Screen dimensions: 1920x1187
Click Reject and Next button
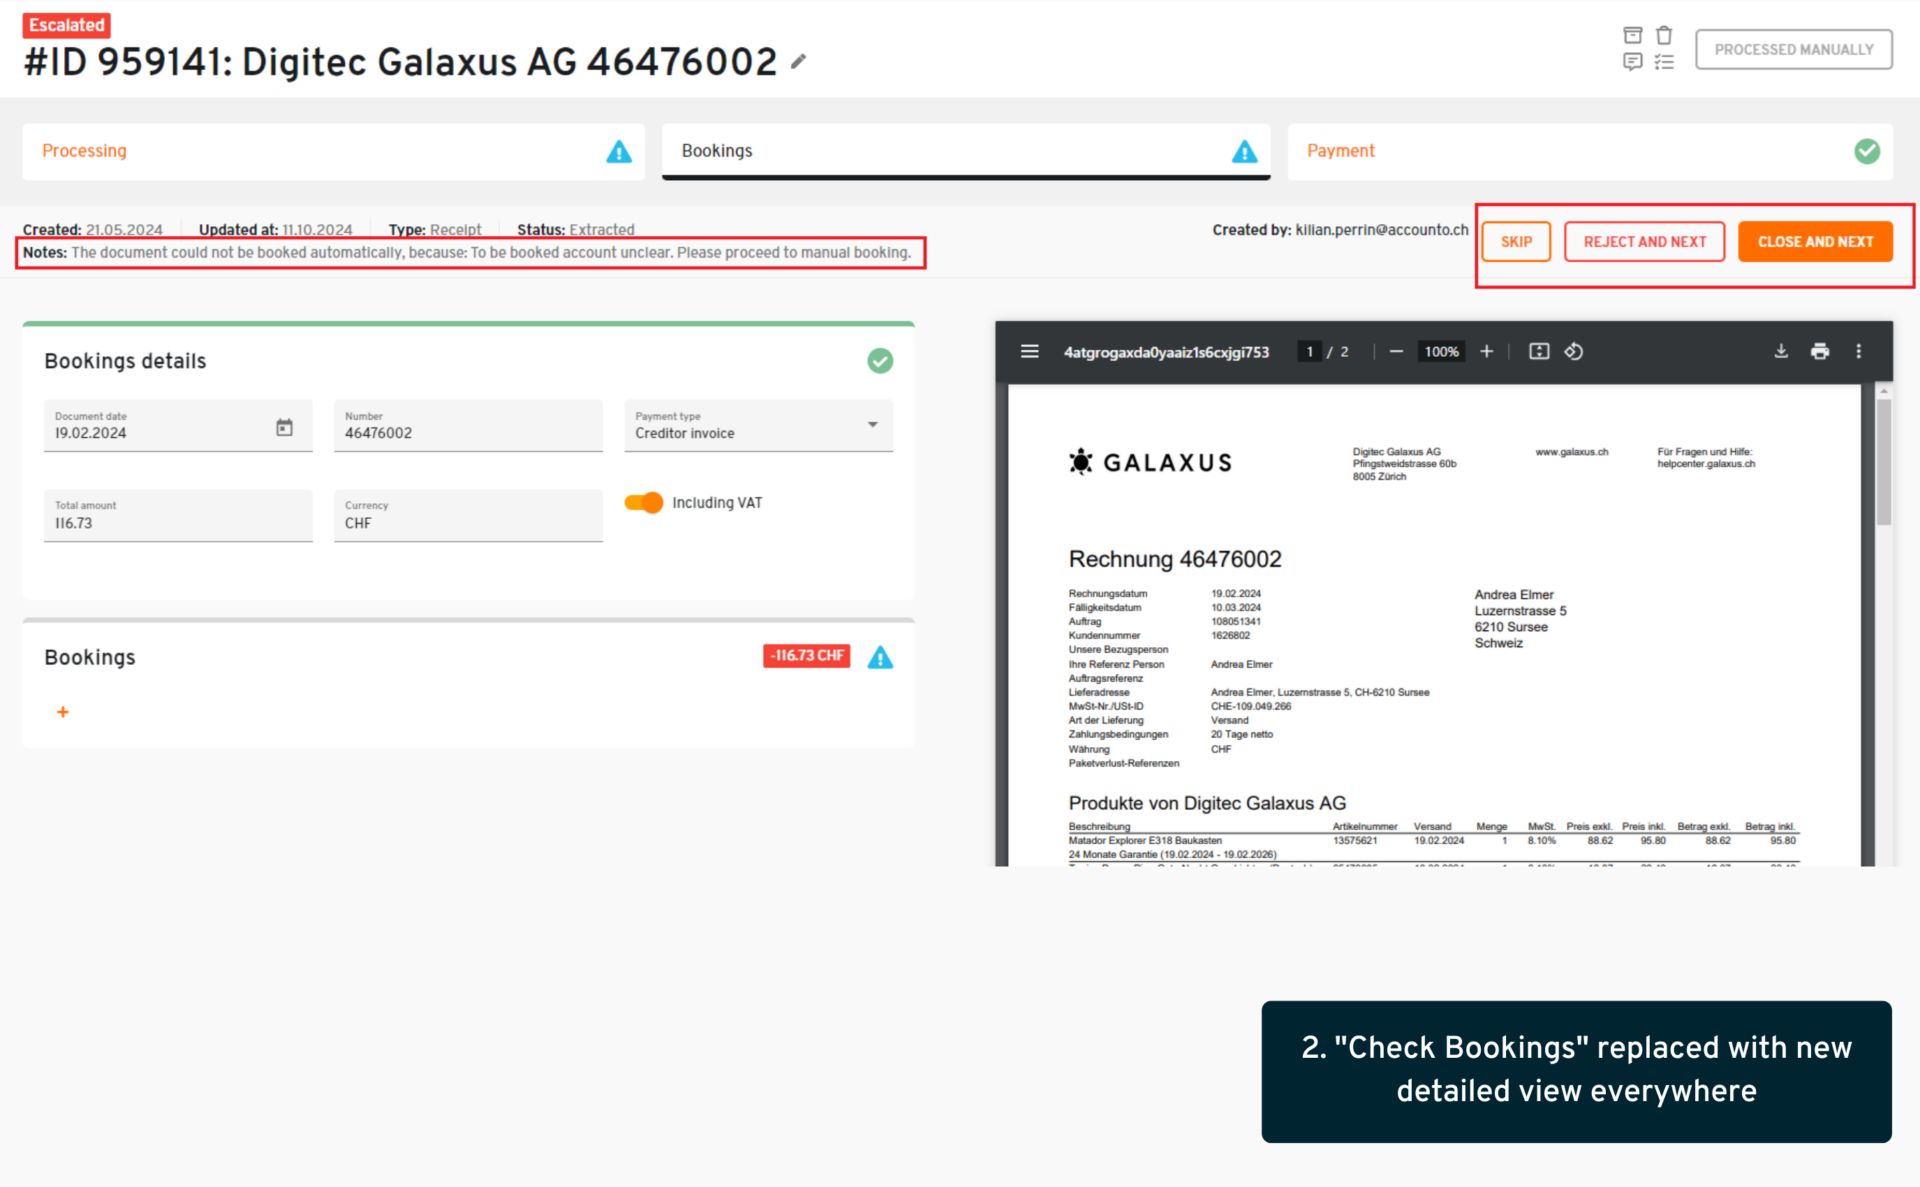(x=1644, y=242)
